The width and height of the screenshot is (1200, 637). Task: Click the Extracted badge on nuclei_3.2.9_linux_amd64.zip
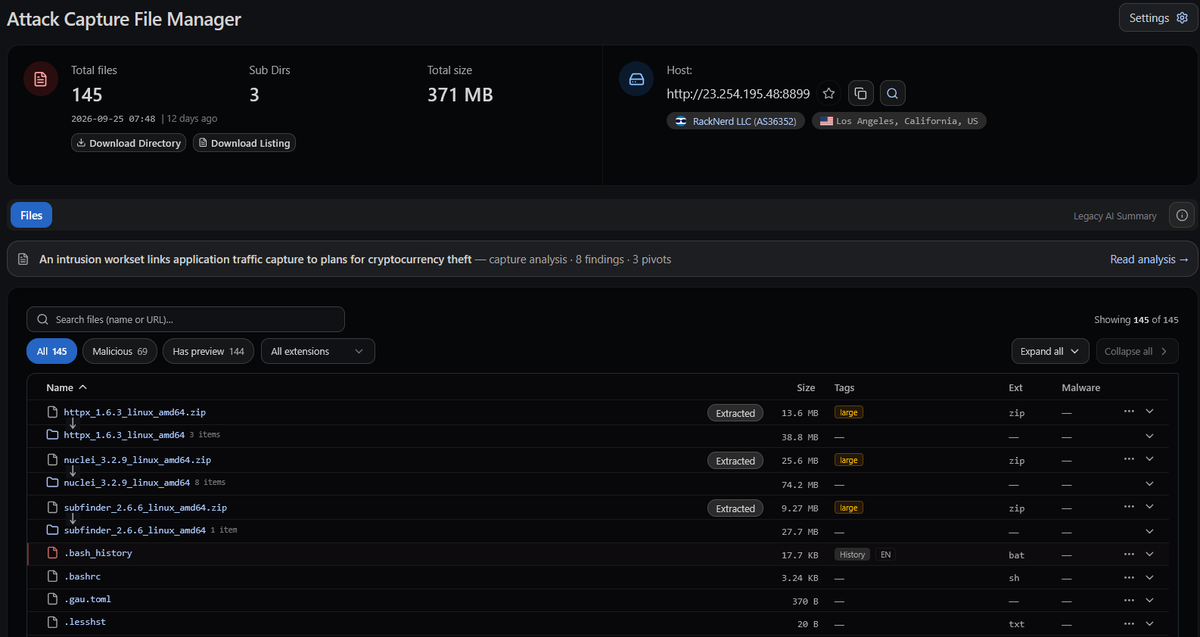pyautogui.click(x=735, y=461)
